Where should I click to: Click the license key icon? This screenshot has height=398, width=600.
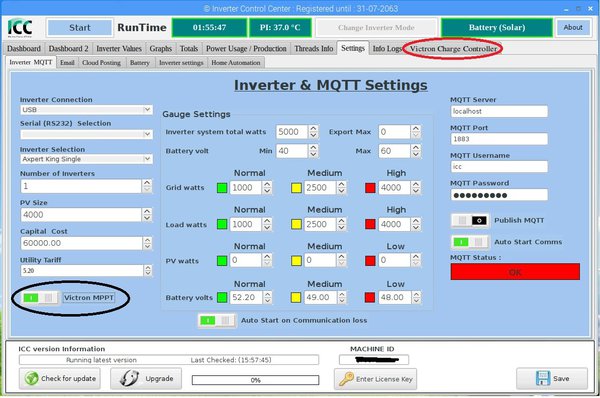(346, 379)
